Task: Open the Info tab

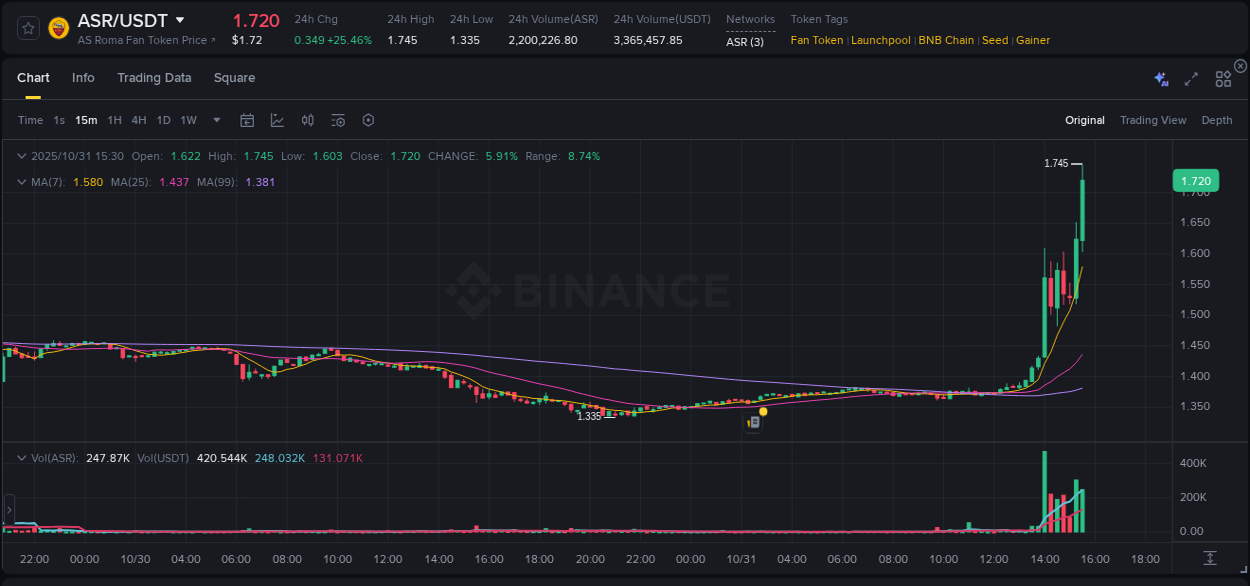Action: coord(83,78)
